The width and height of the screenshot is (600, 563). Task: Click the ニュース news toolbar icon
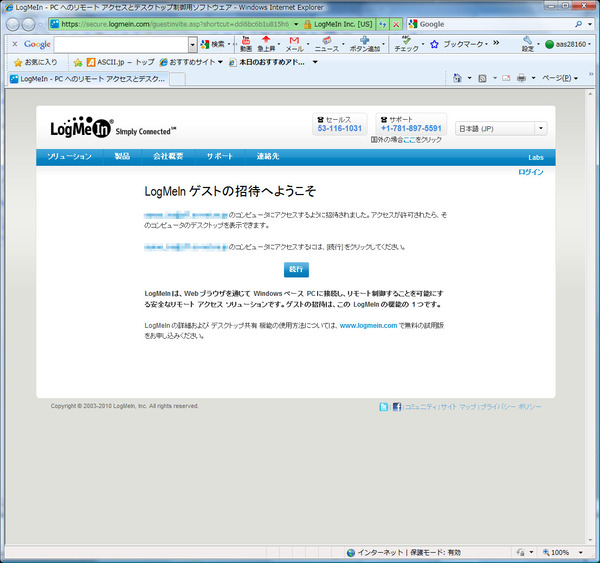[326, 43]
